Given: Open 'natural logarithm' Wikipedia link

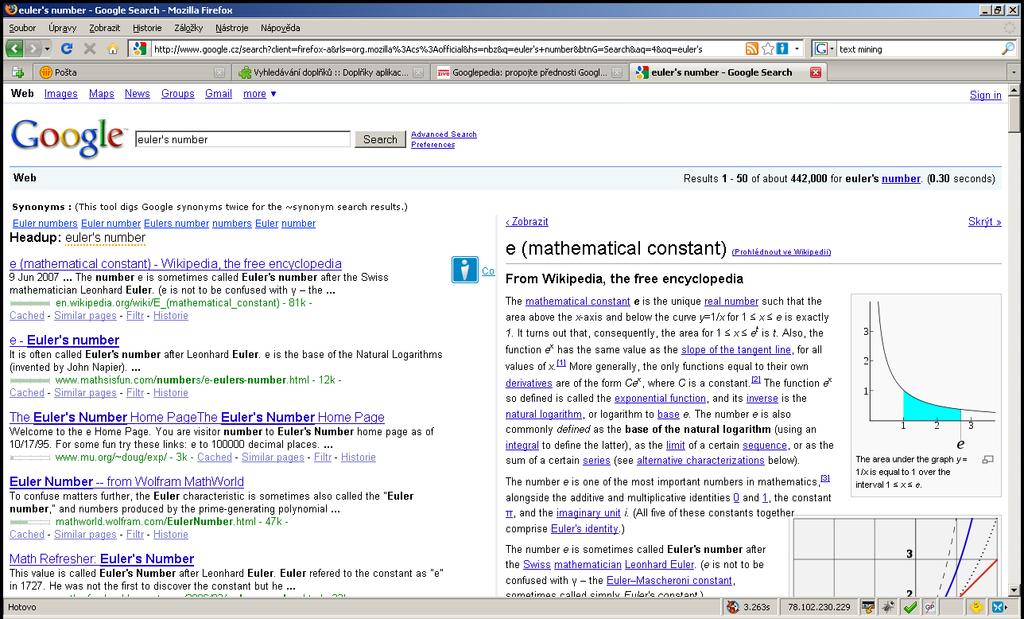Looking at the screenshot, I should (x=543, y=414).
